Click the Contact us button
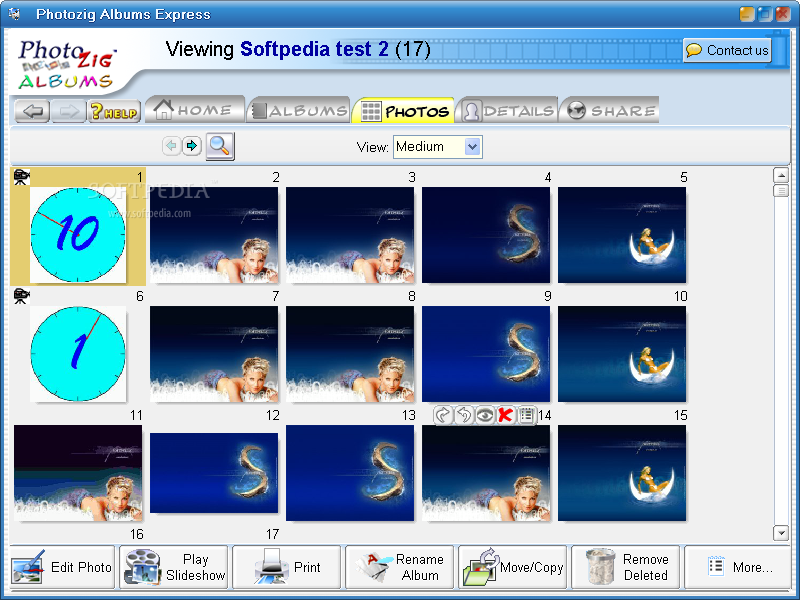The width and height of the screenshot is (800, 600). (727, 50)
